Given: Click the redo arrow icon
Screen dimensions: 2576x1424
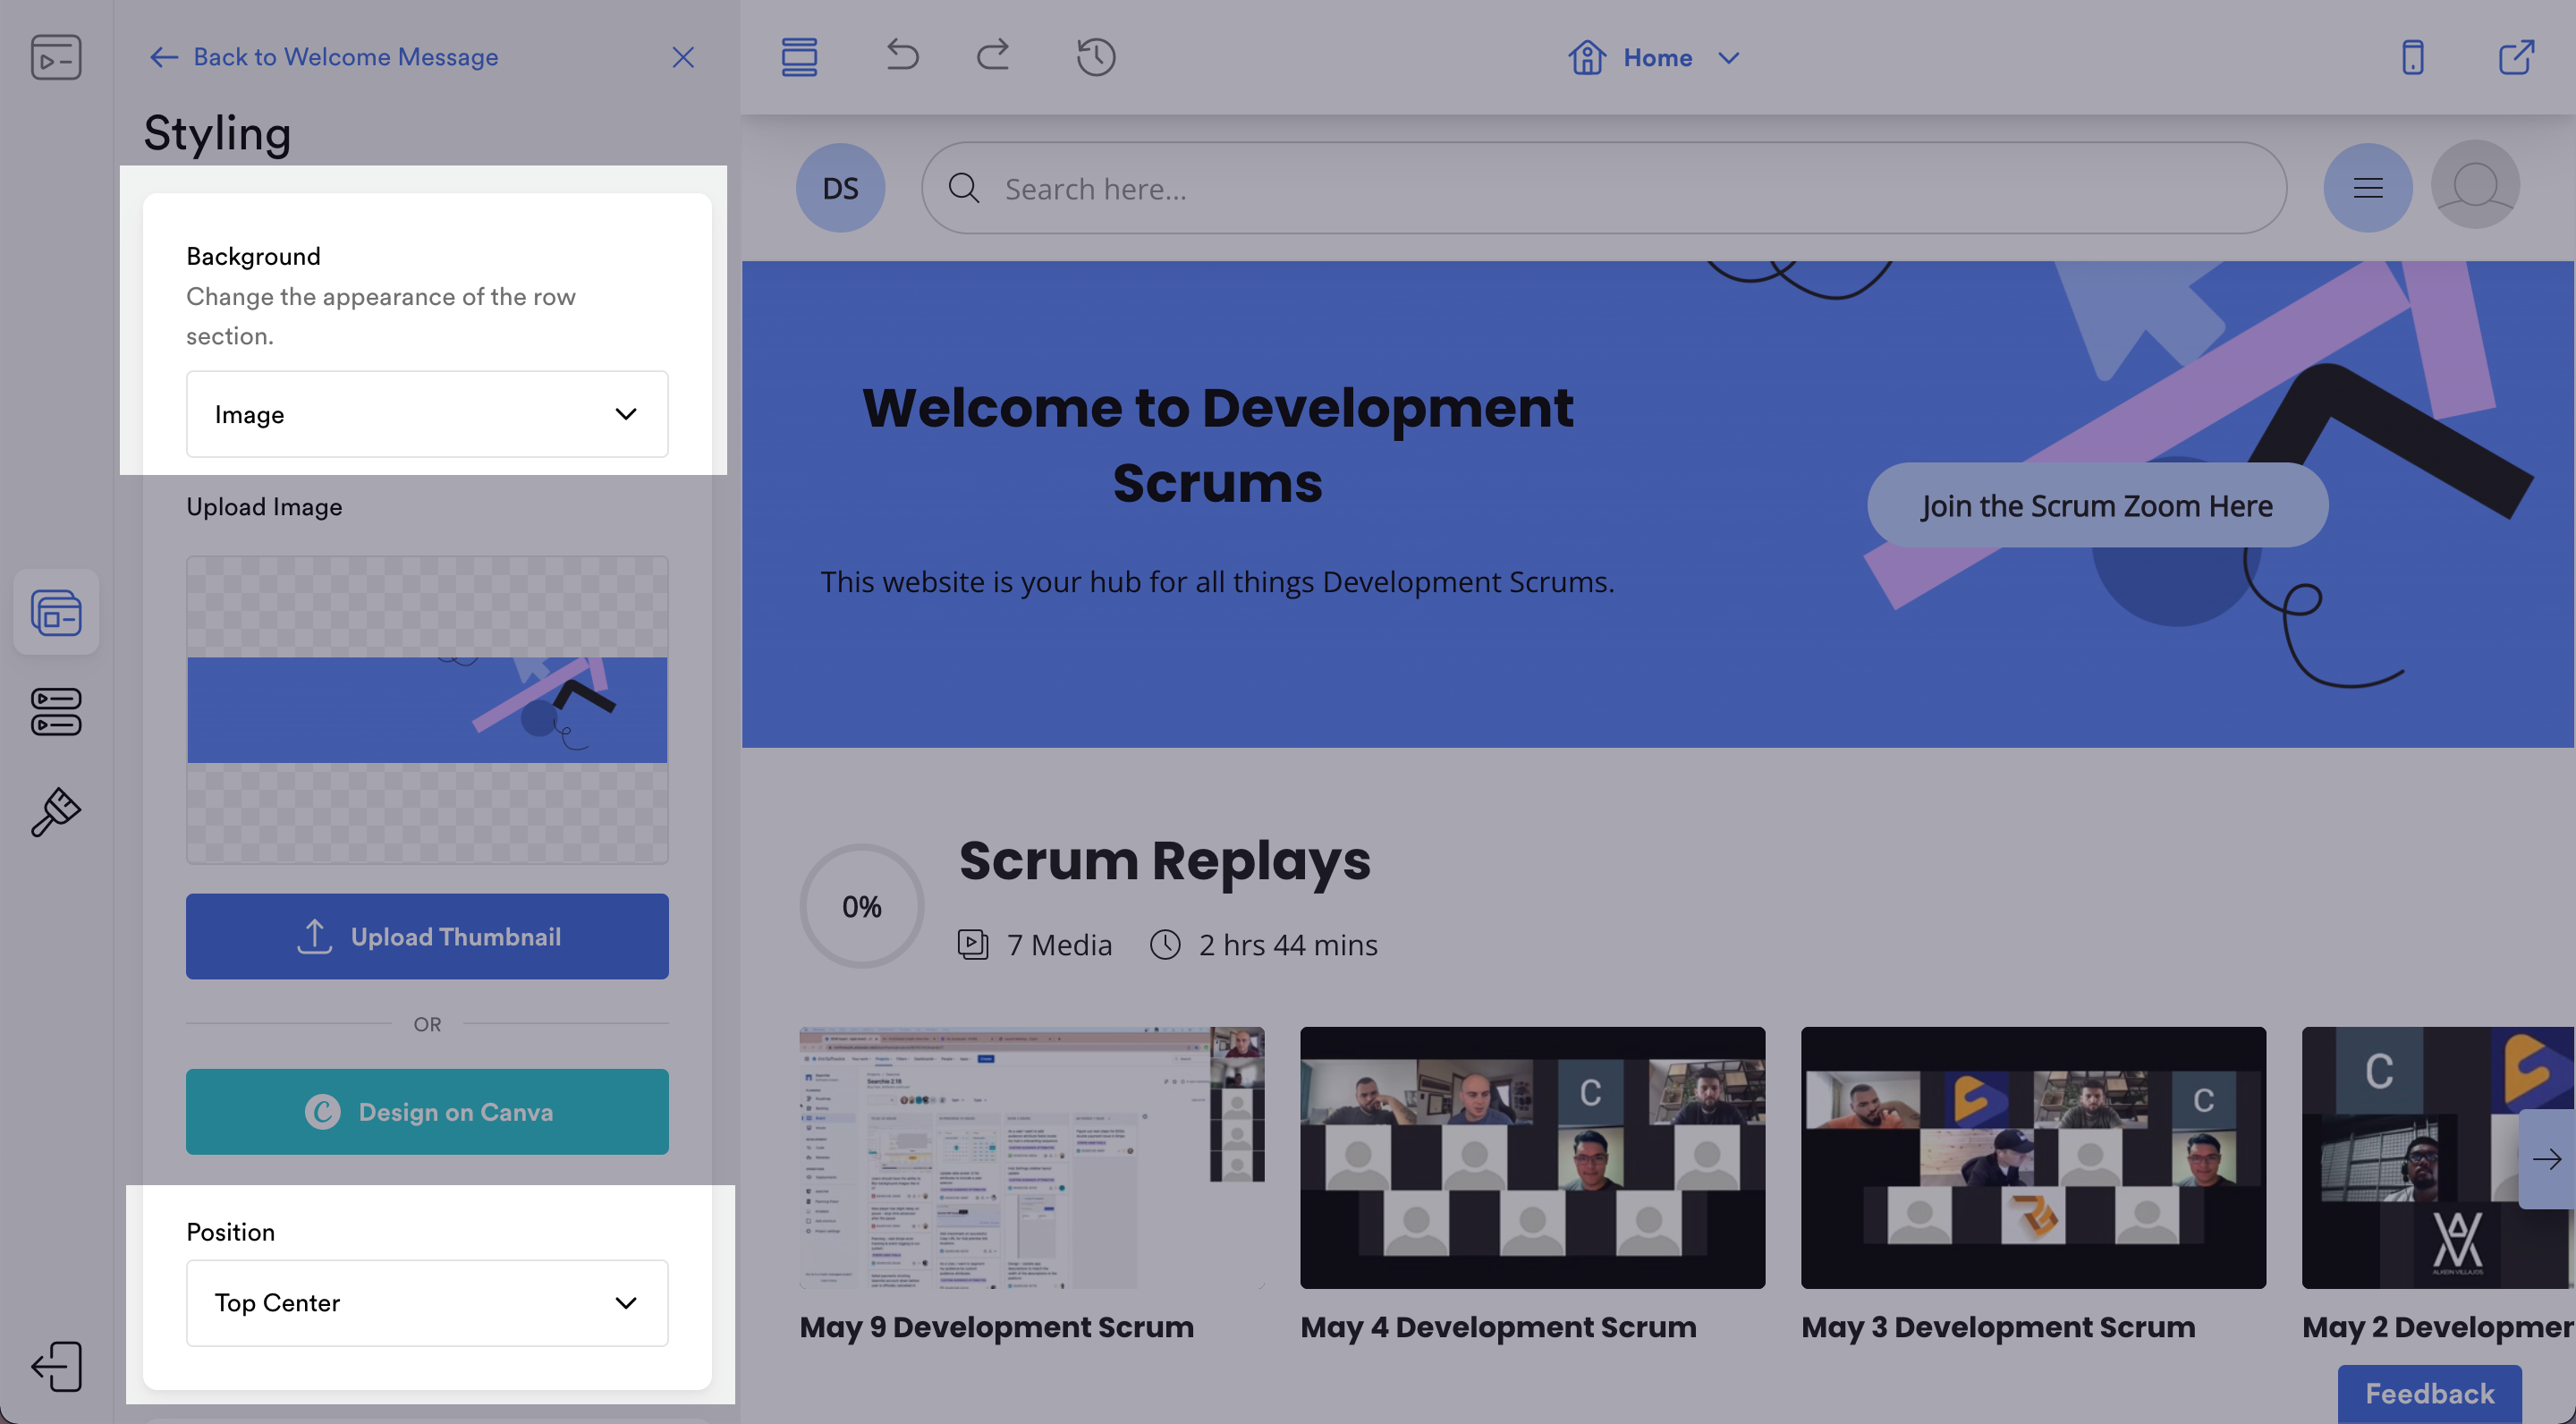Looking at the screenshot, I should [992, 56].
